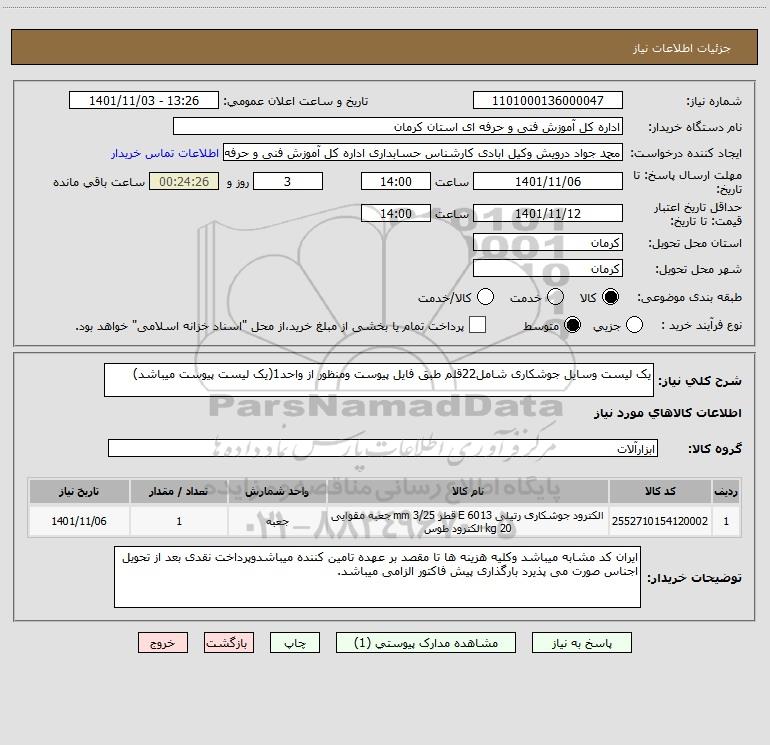Click the تاریخ نیاز column header
This screenshot has width=770, height=745.
click(79, 491)
